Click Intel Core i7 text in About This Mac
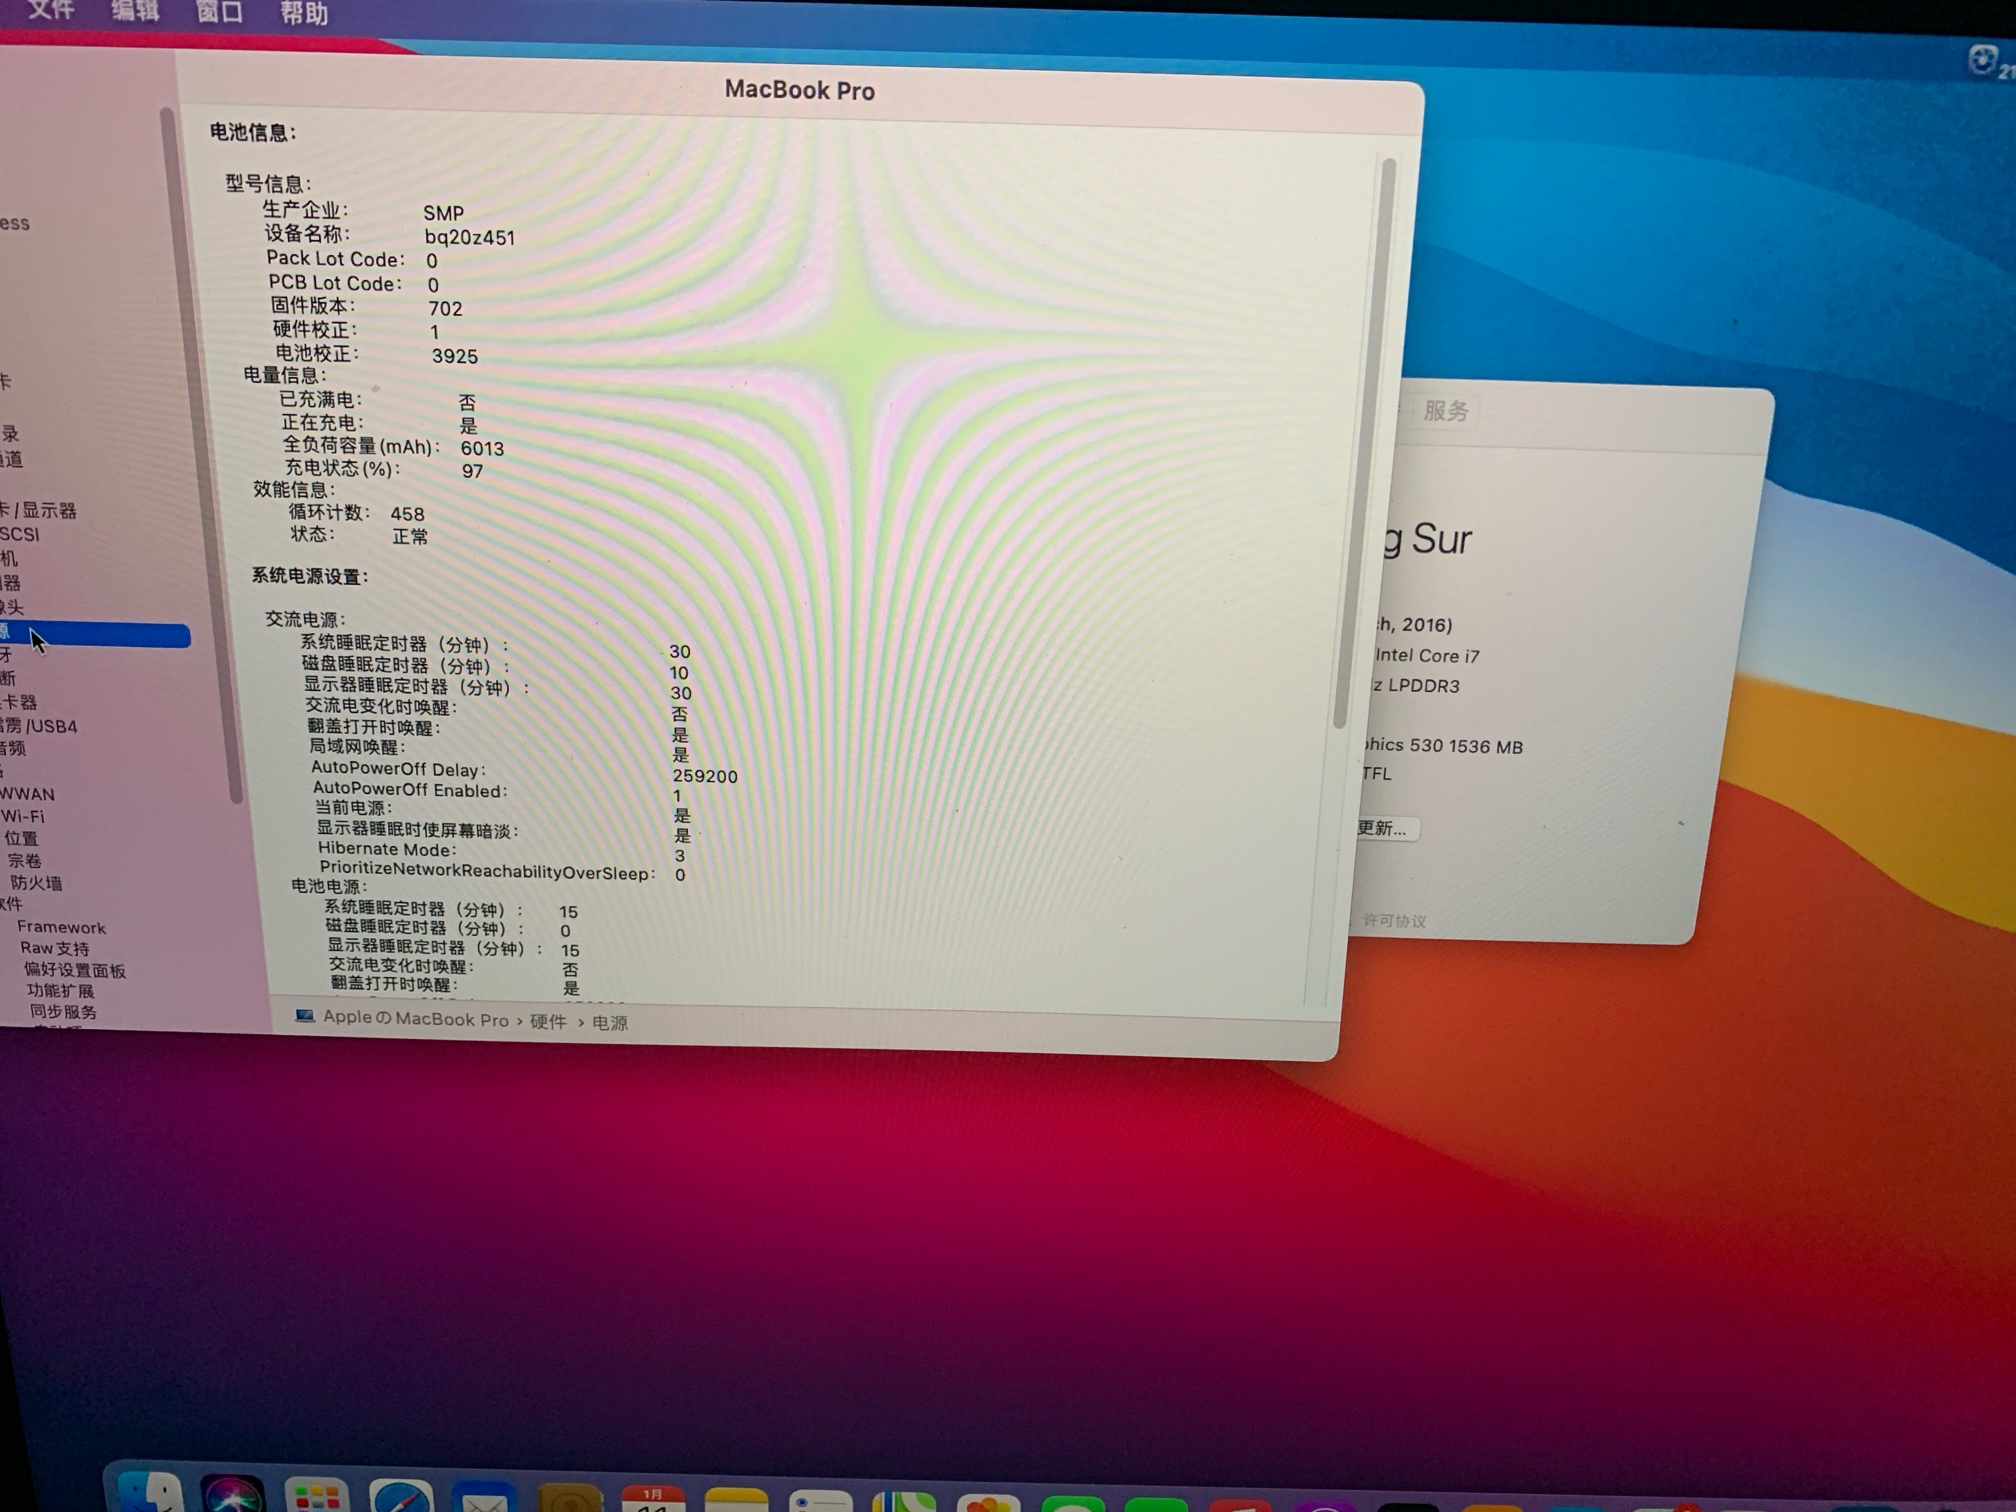This screenshot has width=2016, height=1512. pos(1427,656)
